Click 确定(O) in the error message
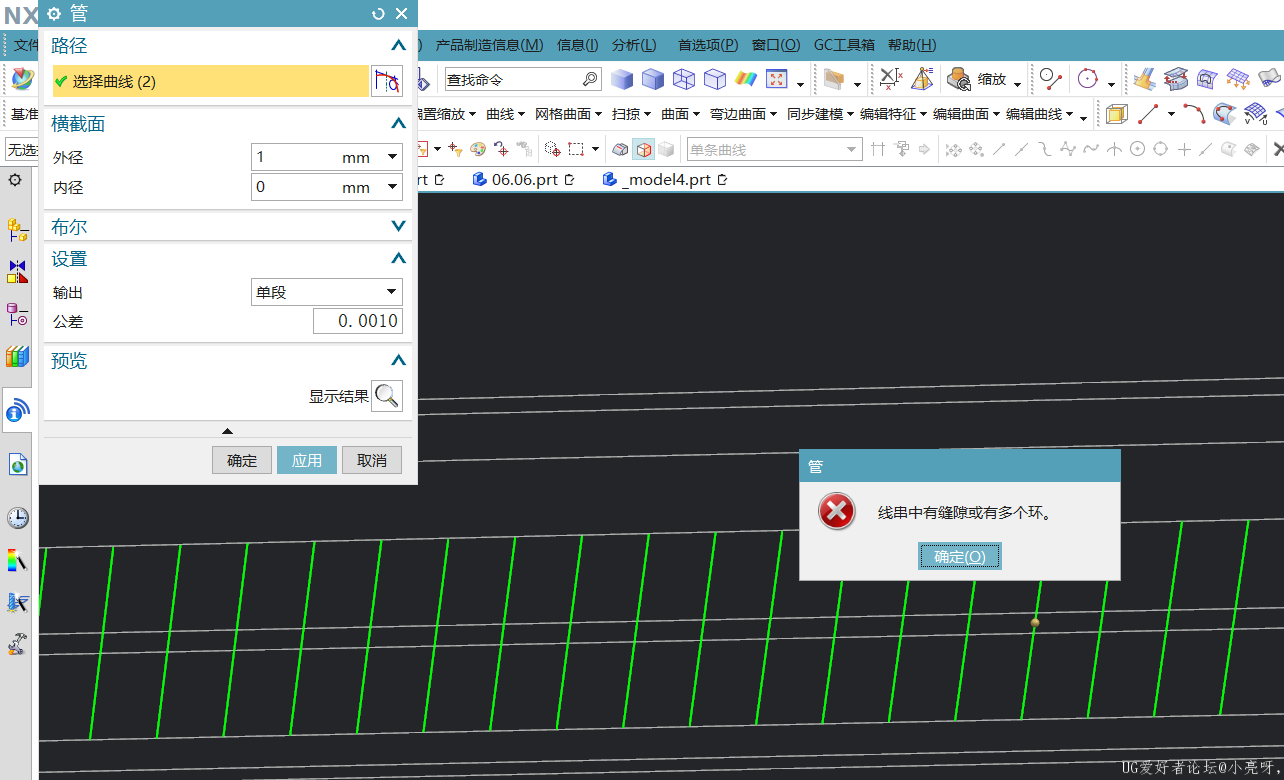Viewport: 1284px width, 780px height. [960, 557]
